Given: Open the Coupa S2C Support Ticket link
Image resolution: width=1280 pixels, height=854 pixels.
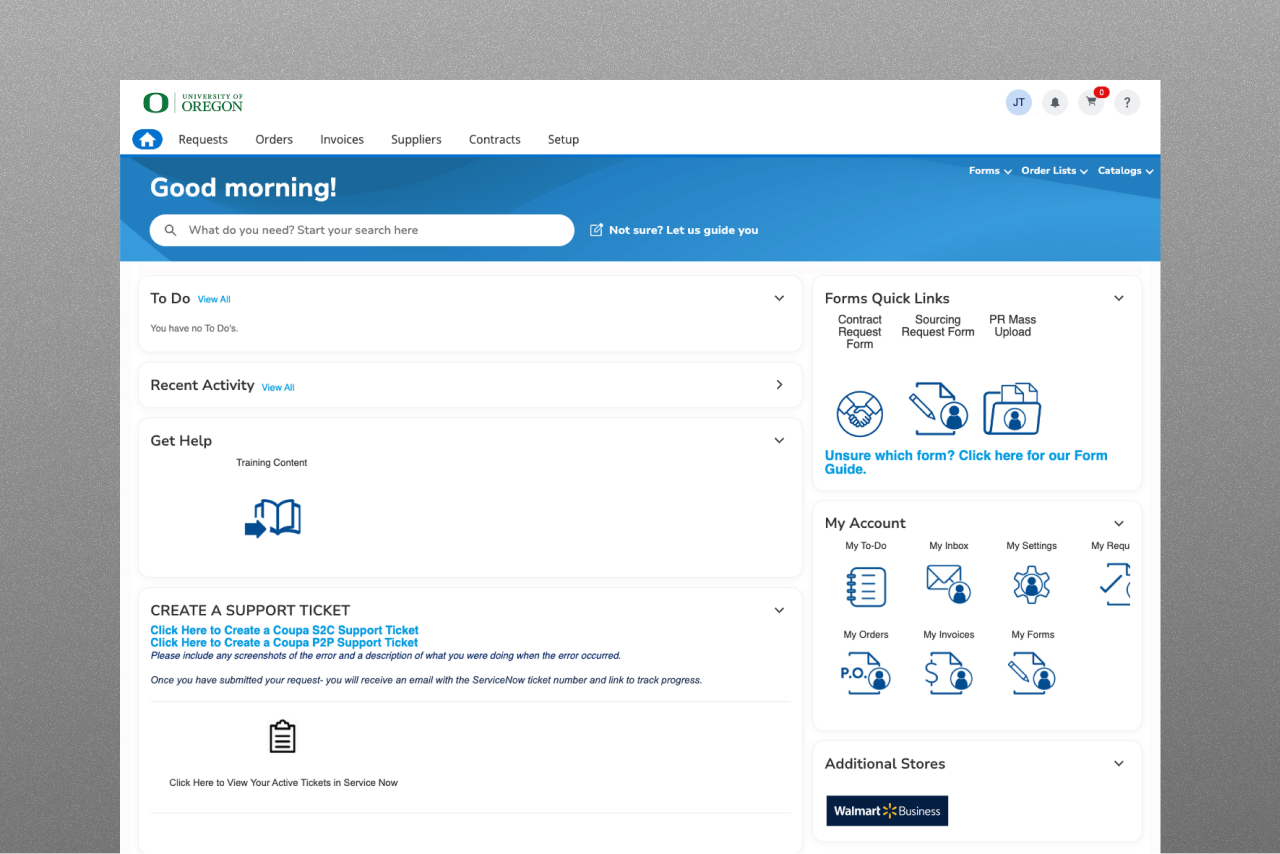Looking at the screenshot, I should pyautogui.click(x=283, y=630).
